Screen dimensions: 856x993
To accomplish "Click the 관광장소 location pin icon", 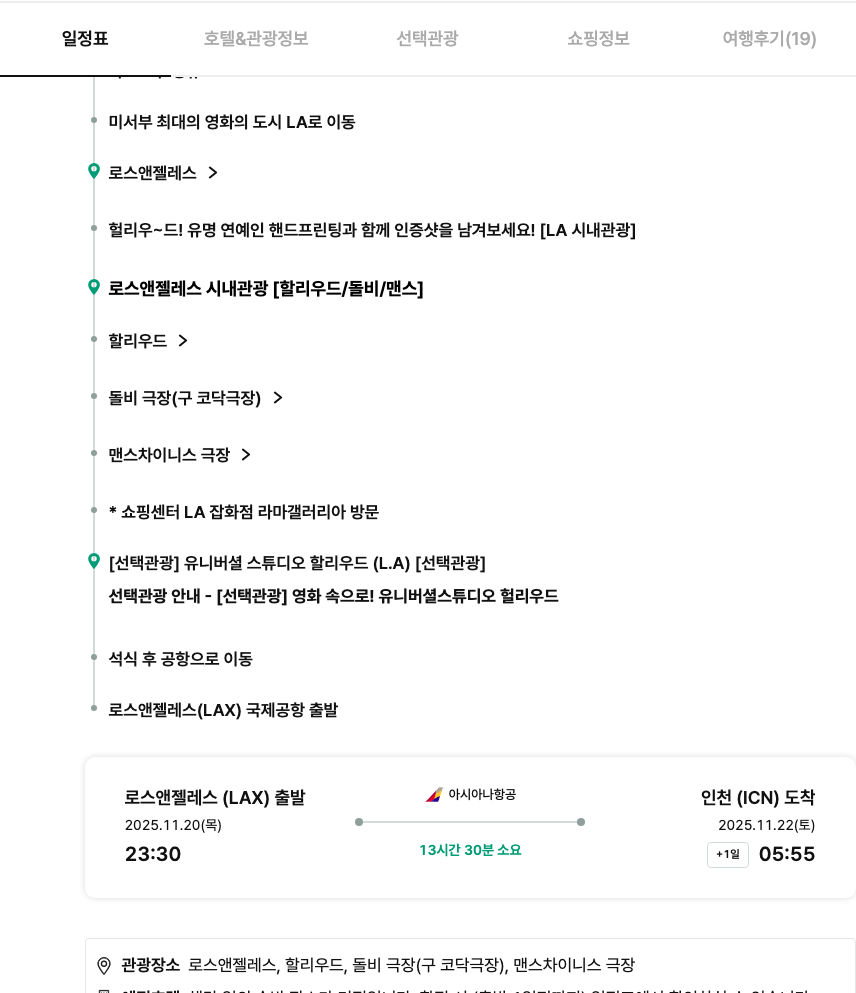I will (104, 966).
